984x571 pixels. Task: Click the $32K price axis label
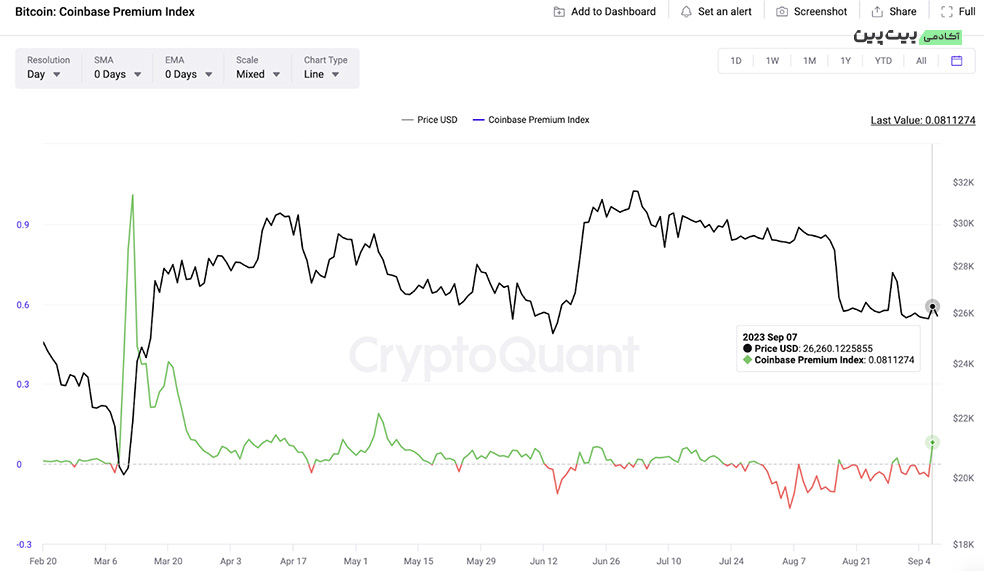point(963,183)
